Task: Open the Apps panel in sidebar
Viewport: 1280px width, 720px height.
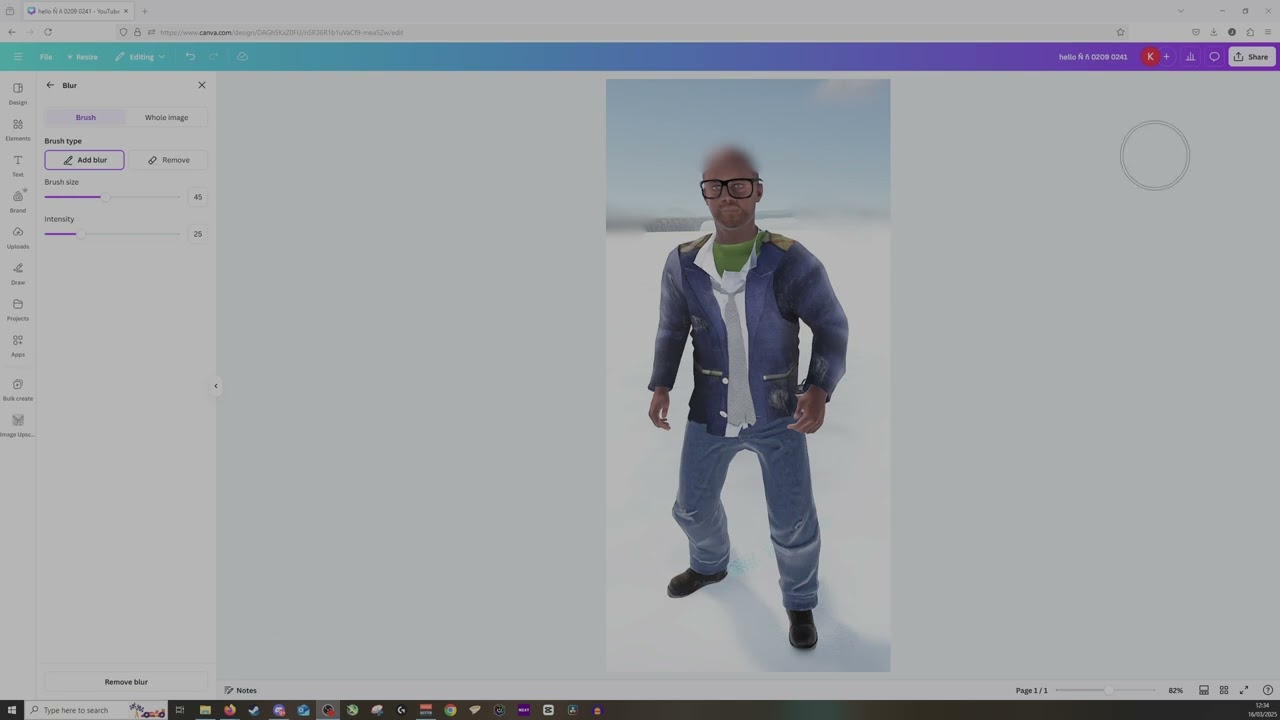Action: pos(18,345)
